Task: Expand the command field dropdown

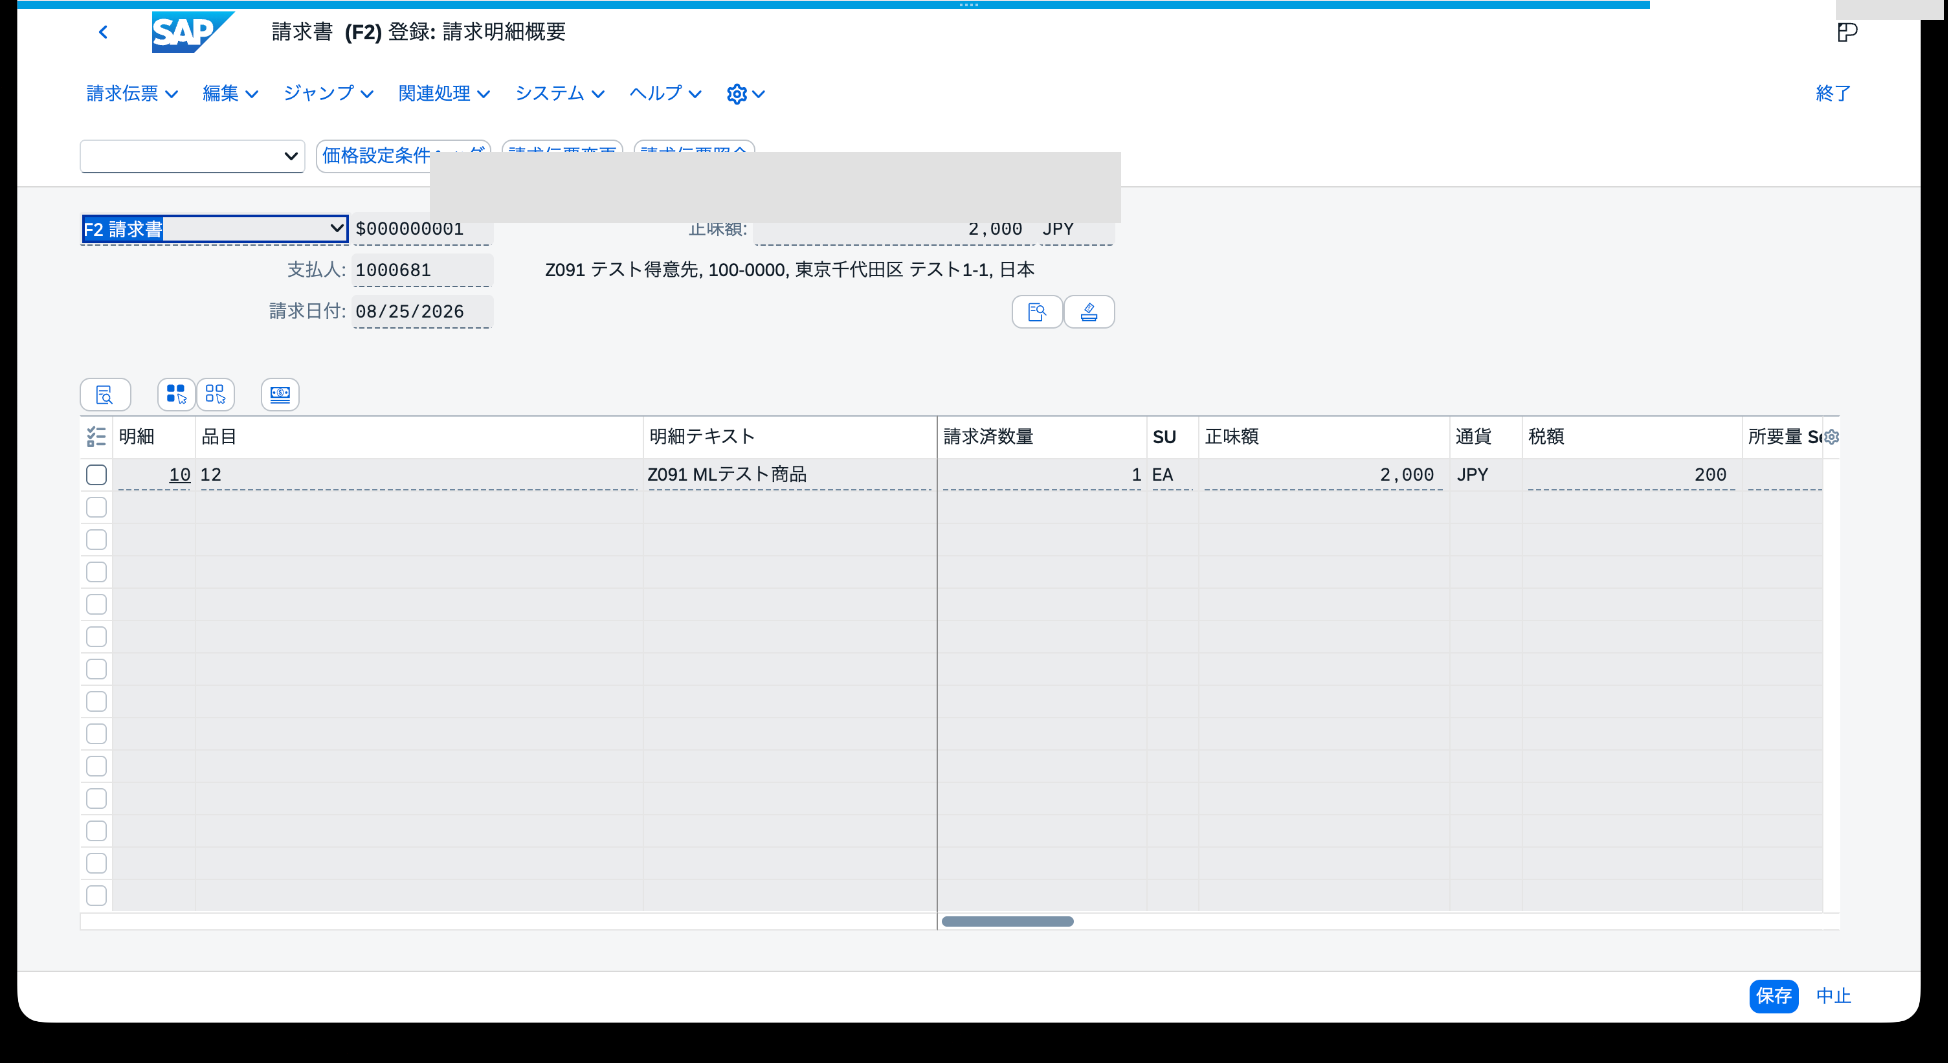Action: point(290,156)
